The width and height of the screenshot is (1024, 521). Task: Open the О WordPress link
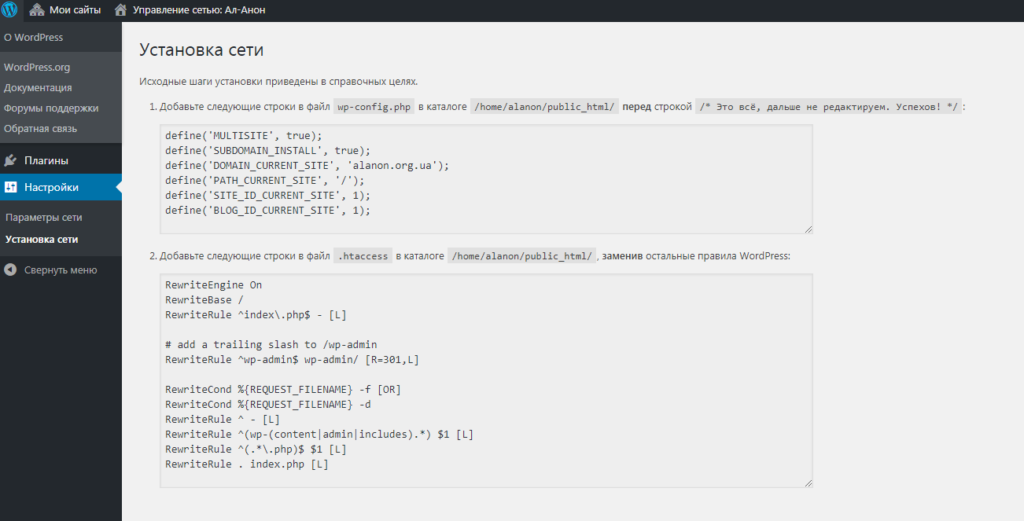pyautogui.click(x=33, y=37)
